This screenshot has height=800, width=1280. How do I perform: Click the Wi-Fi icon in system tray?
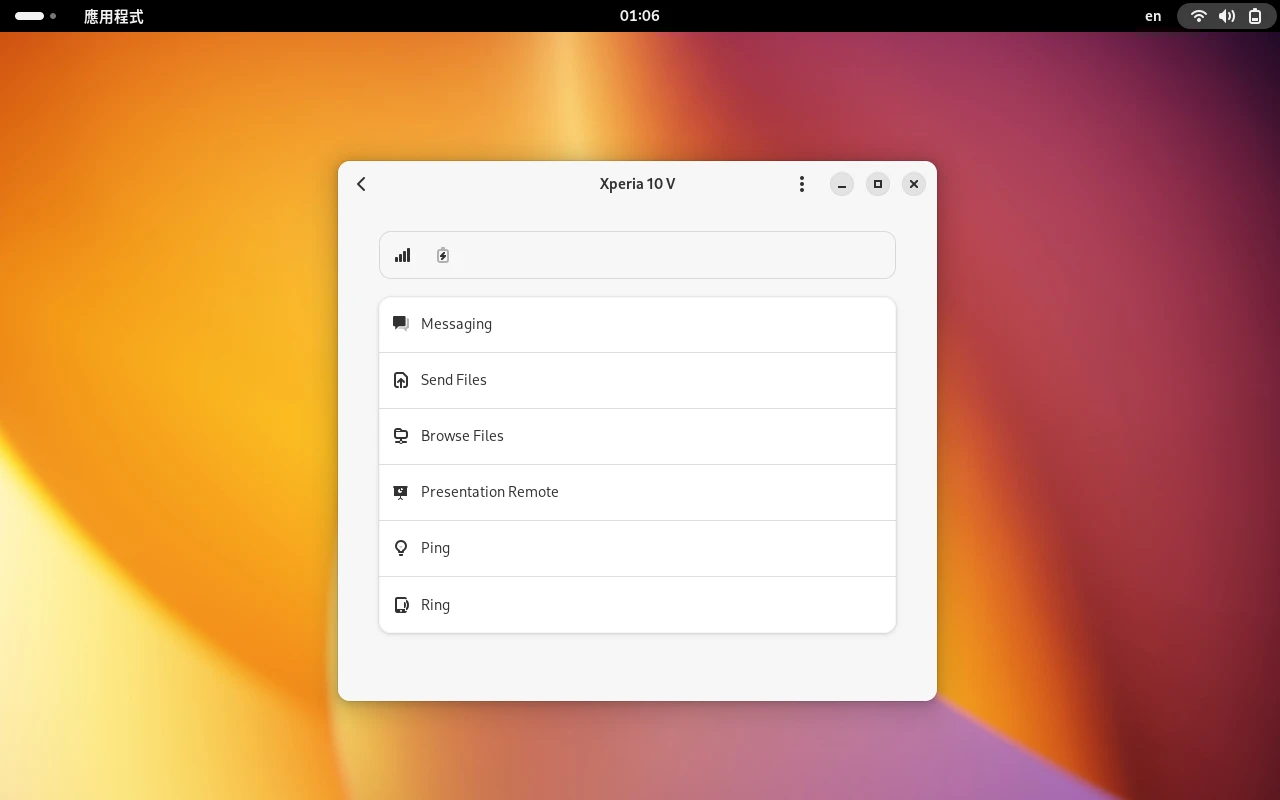[x=1198, y=16]
